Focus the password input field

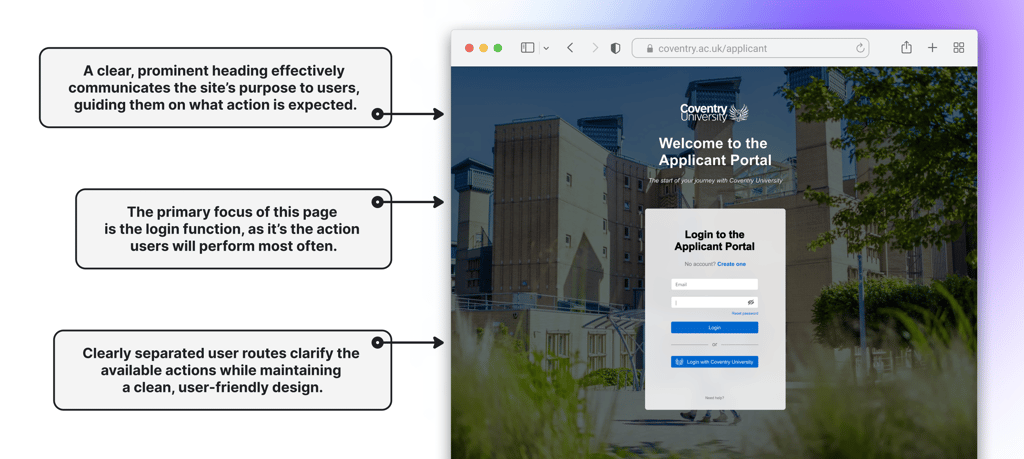click(714, 302)
